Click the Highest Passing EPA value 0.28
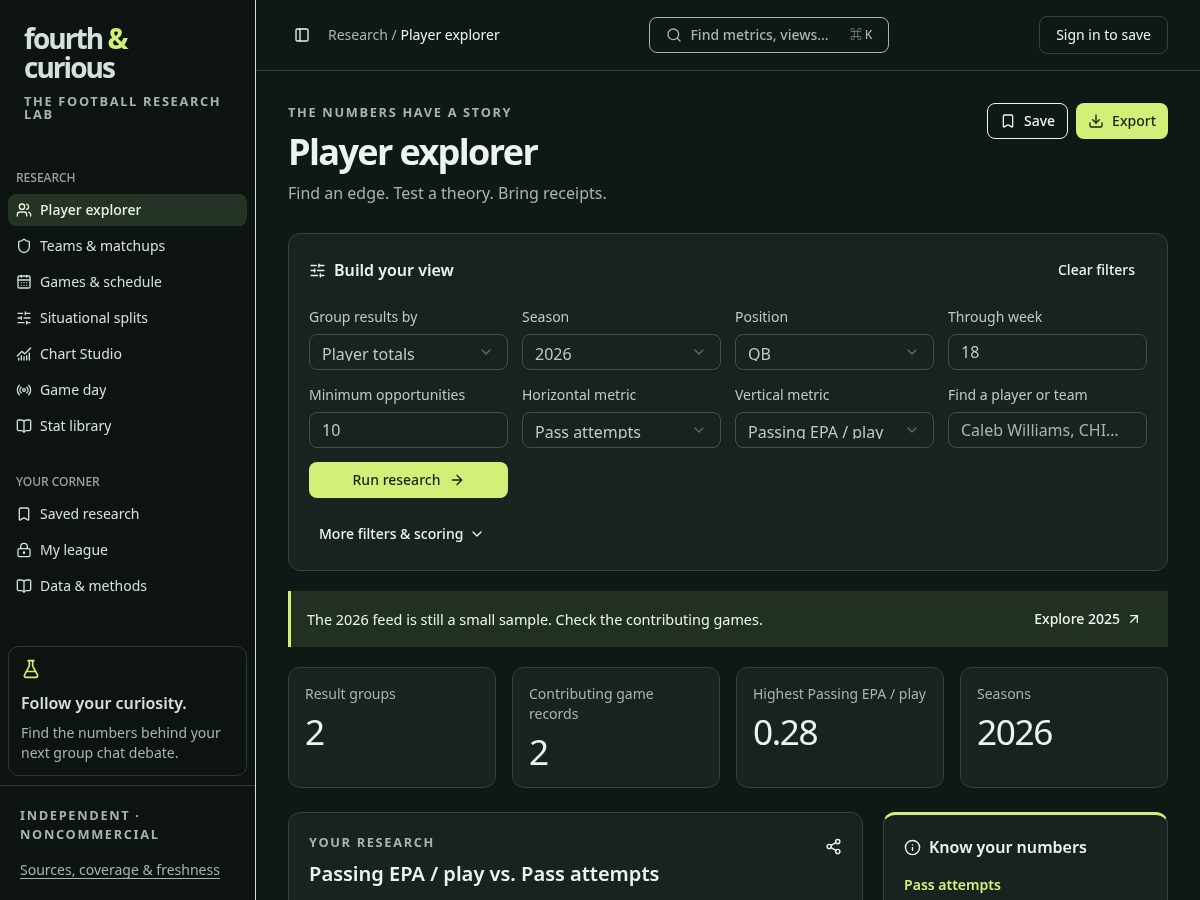The width and height of the screenshot is (1200, 900). [x=785, y=733]
